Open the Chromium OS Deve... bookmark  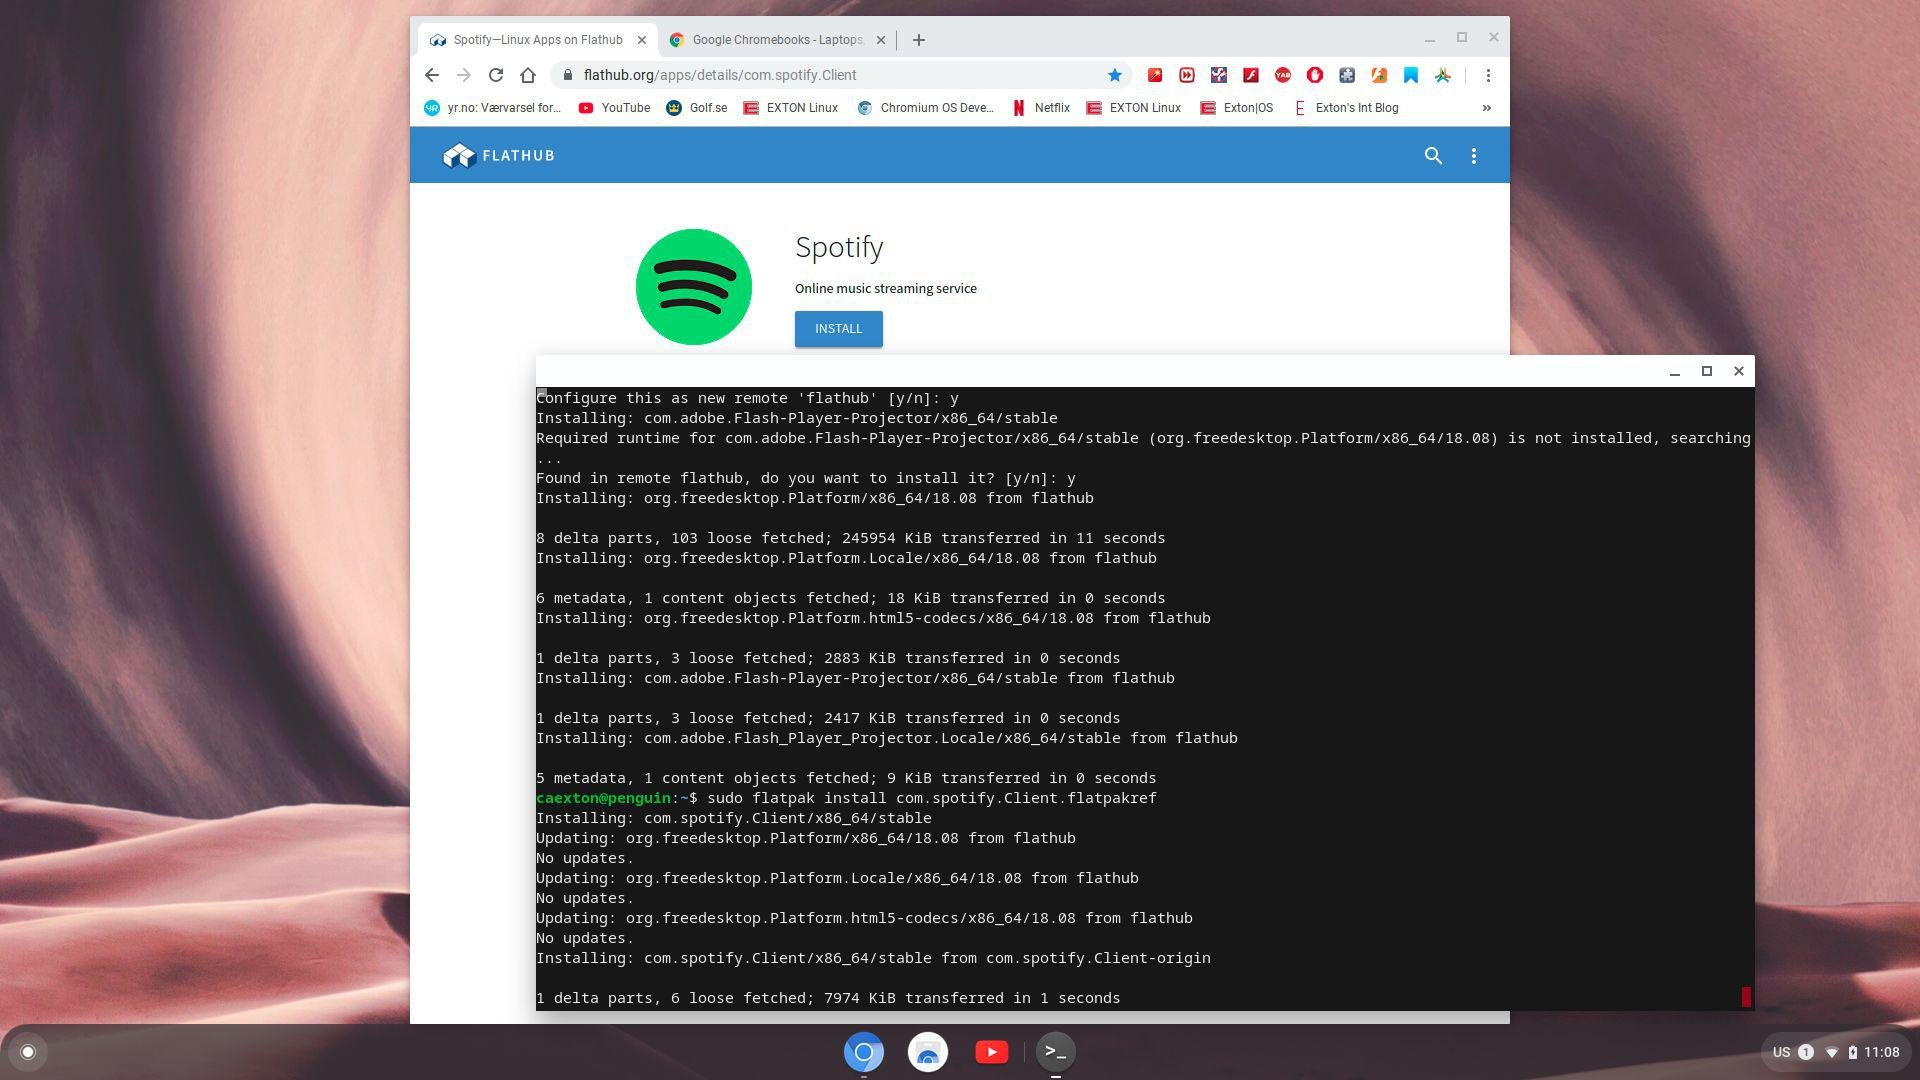click(x=926, y=108)
